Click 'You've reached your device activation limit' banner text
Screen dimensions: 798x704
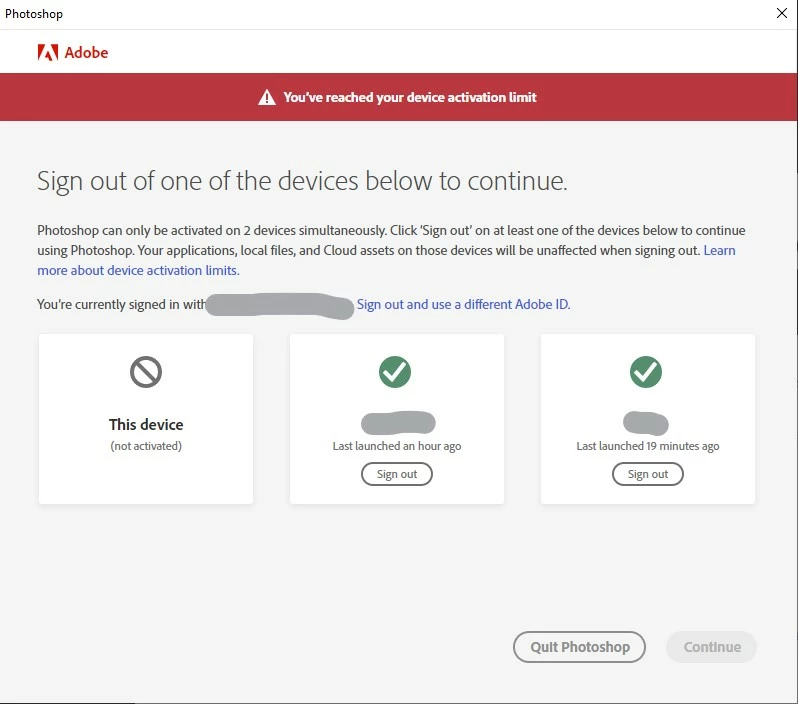click(x=410, y=97)
